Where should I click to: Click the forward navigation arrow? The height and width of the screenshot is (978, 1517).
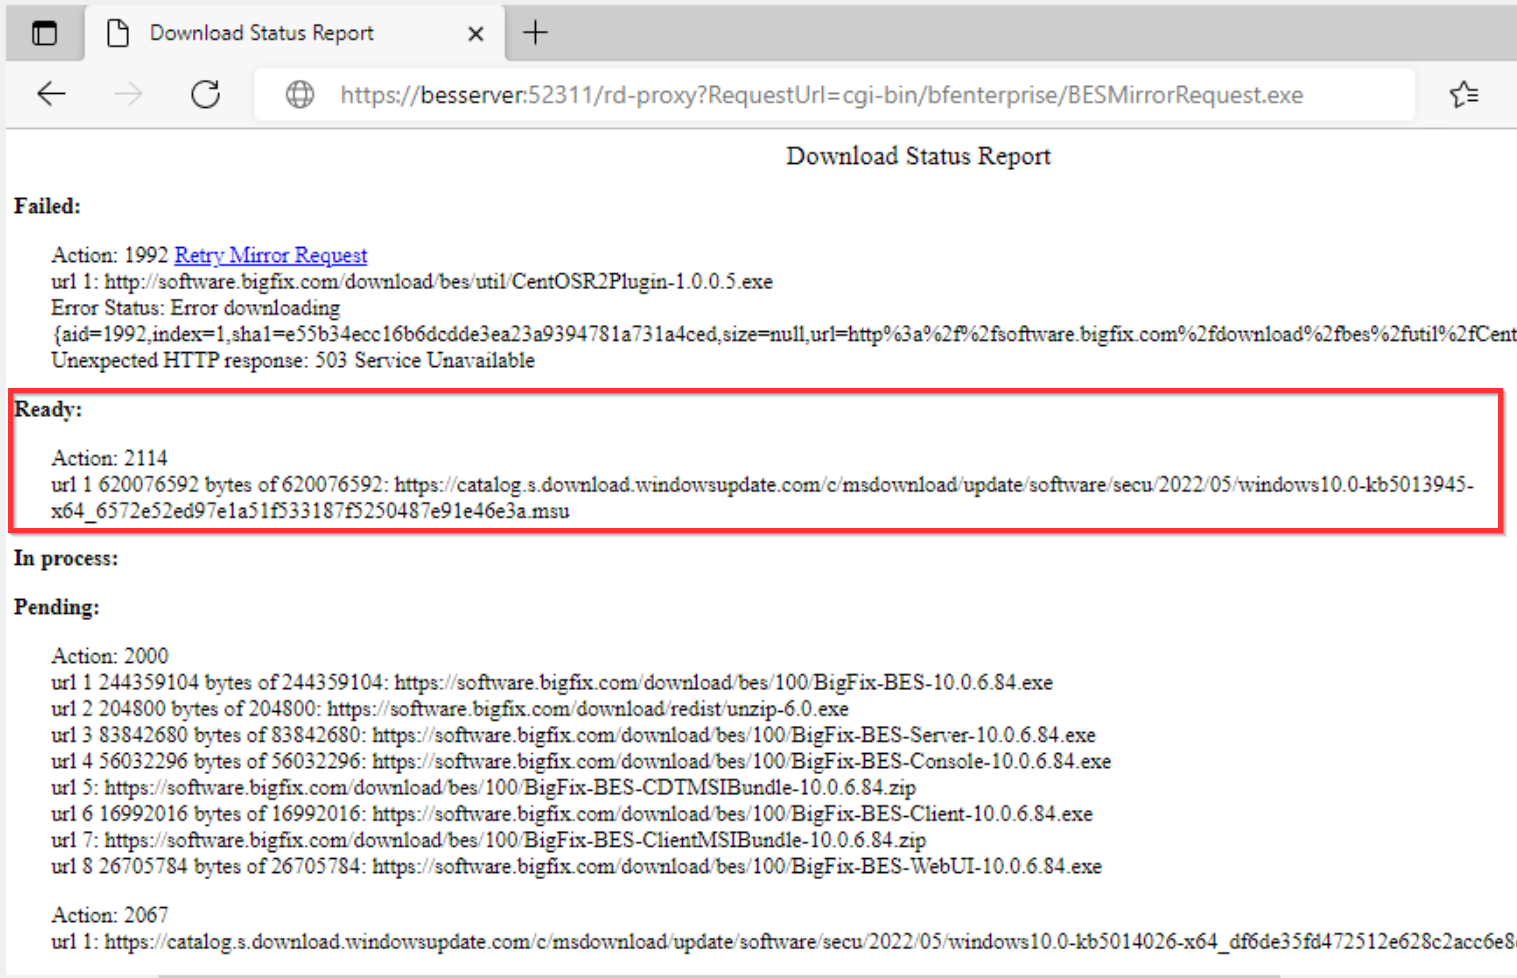pyautogui.click(x=128, y=94)
